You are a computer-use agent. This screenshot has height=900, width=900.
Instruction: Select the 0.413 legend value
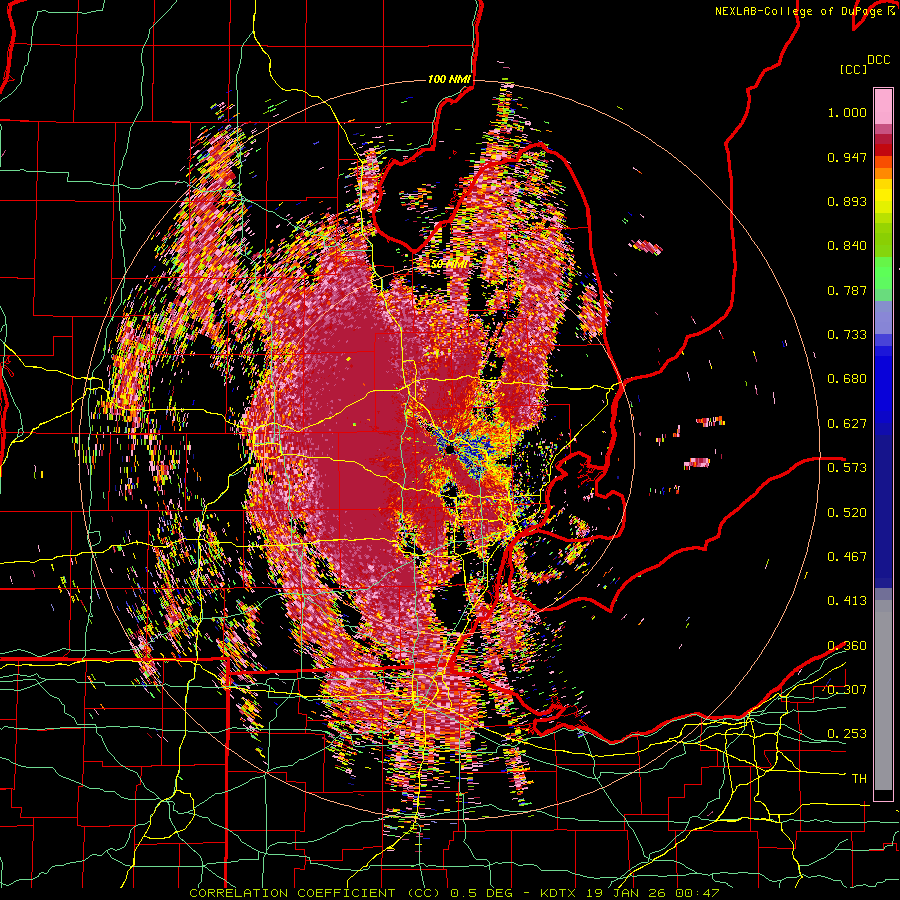point(847,601)
